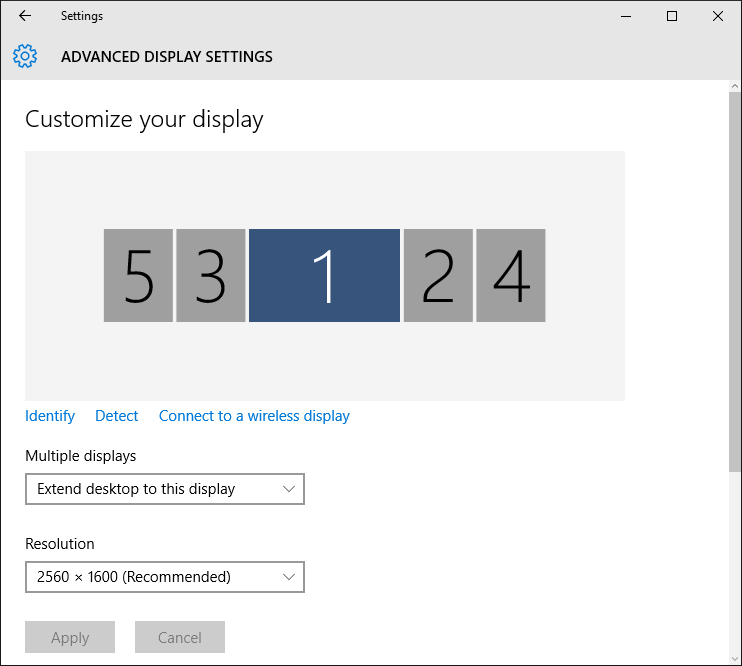This screenshot has width=742, height=666.
Task: Open the Multiple displays dropdown
Action: point(165,489)
